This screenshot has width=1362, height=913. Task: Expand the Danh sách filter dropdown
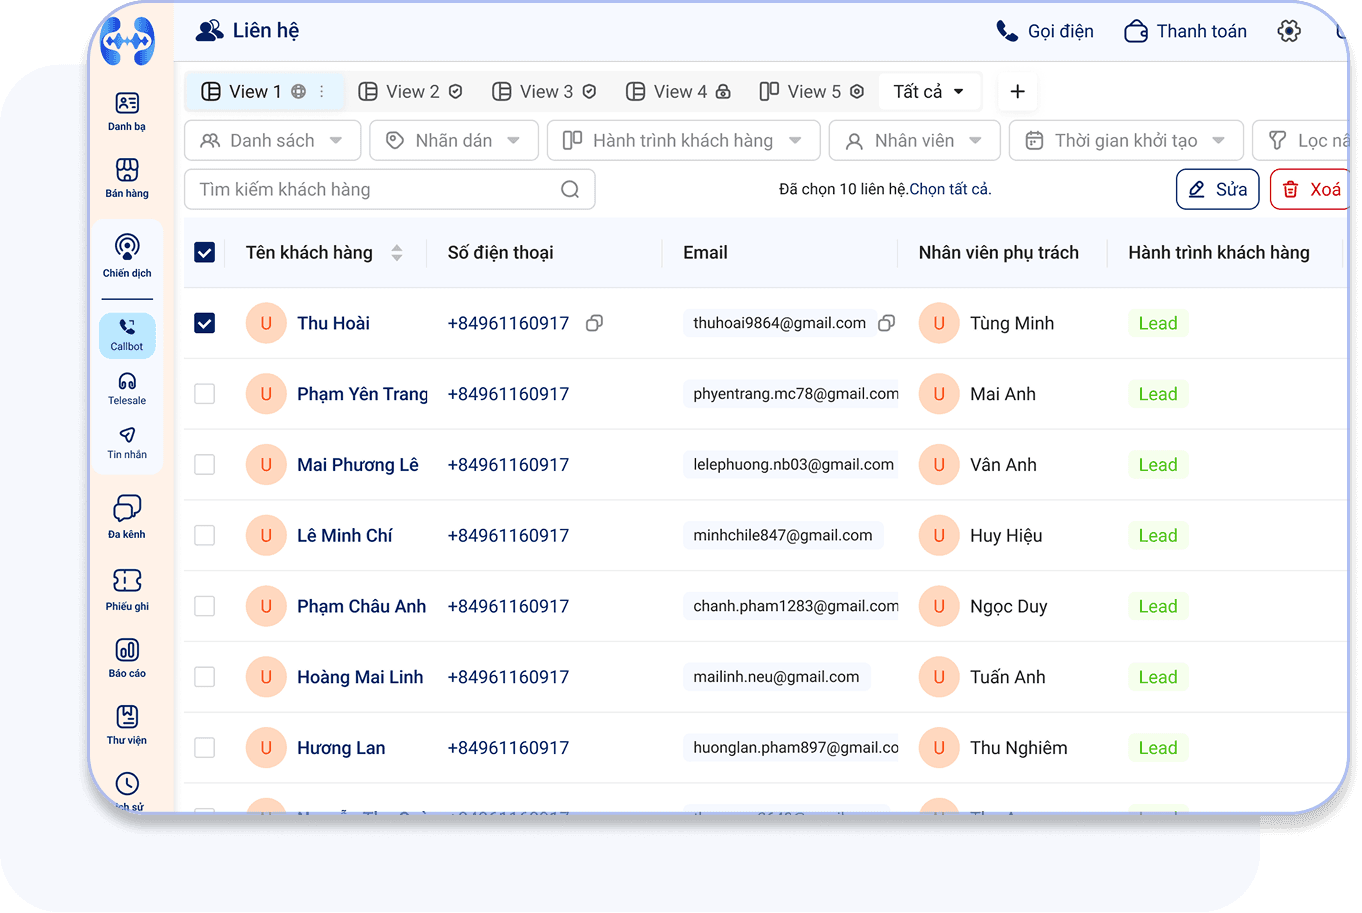click(x=271, y=141)
